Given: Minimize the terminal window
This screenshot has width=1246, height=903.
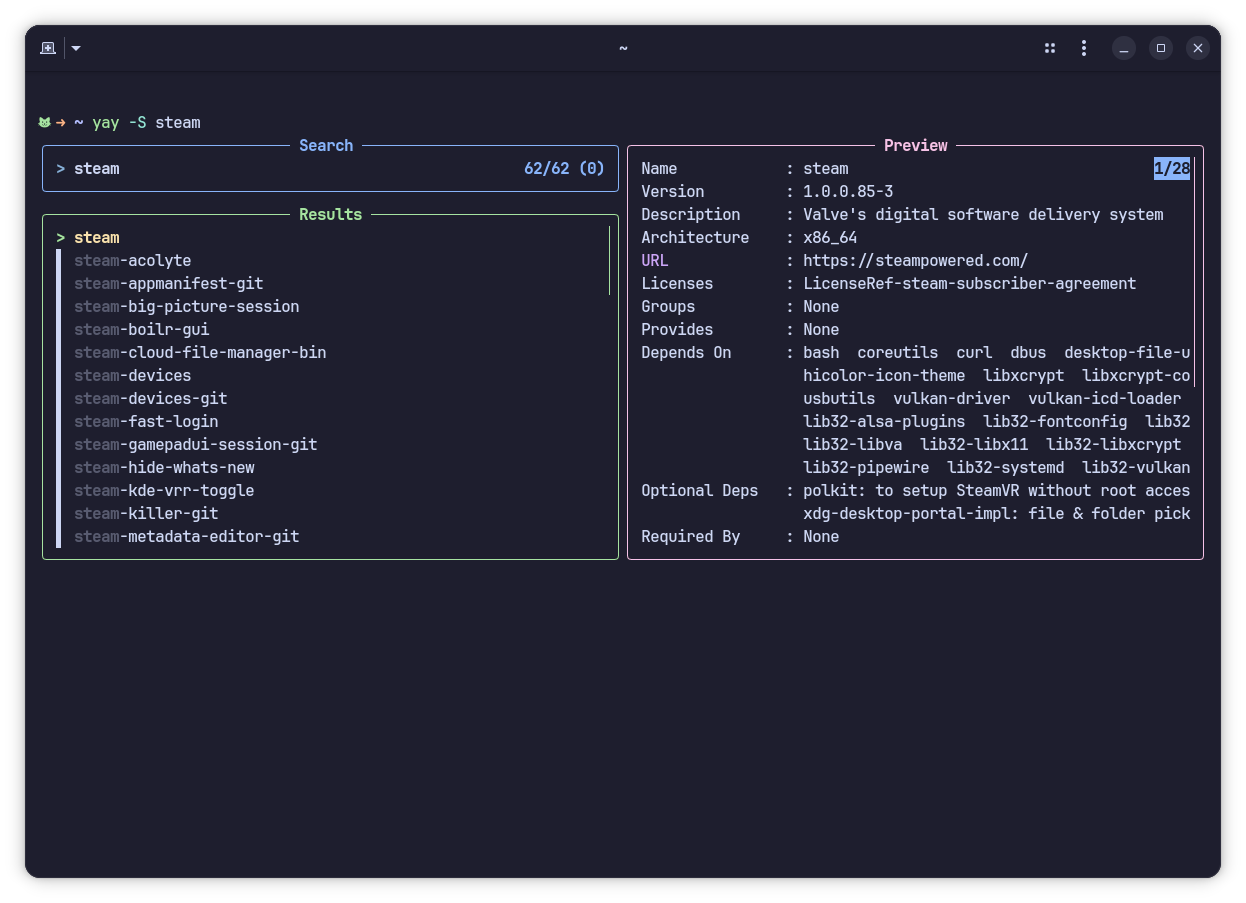Looking at the screenshot, I should 1124,48.
